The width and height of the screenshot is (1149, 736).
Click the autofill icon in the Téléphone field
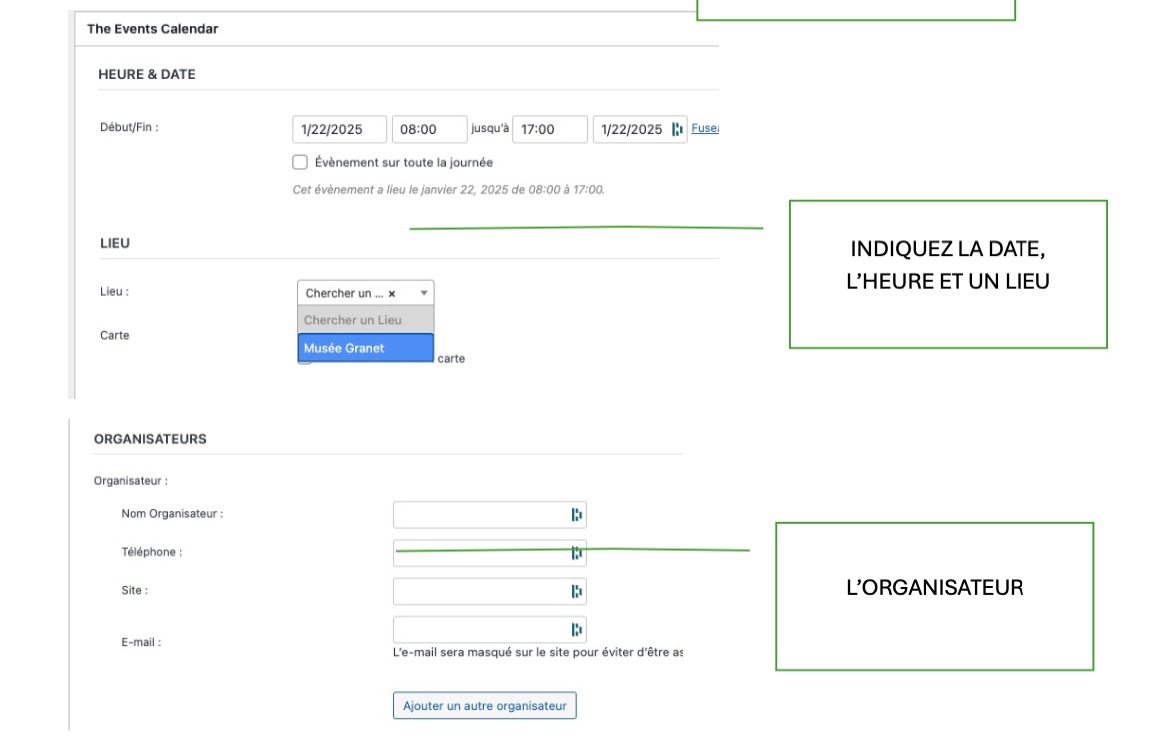click(x=576, y=553)
